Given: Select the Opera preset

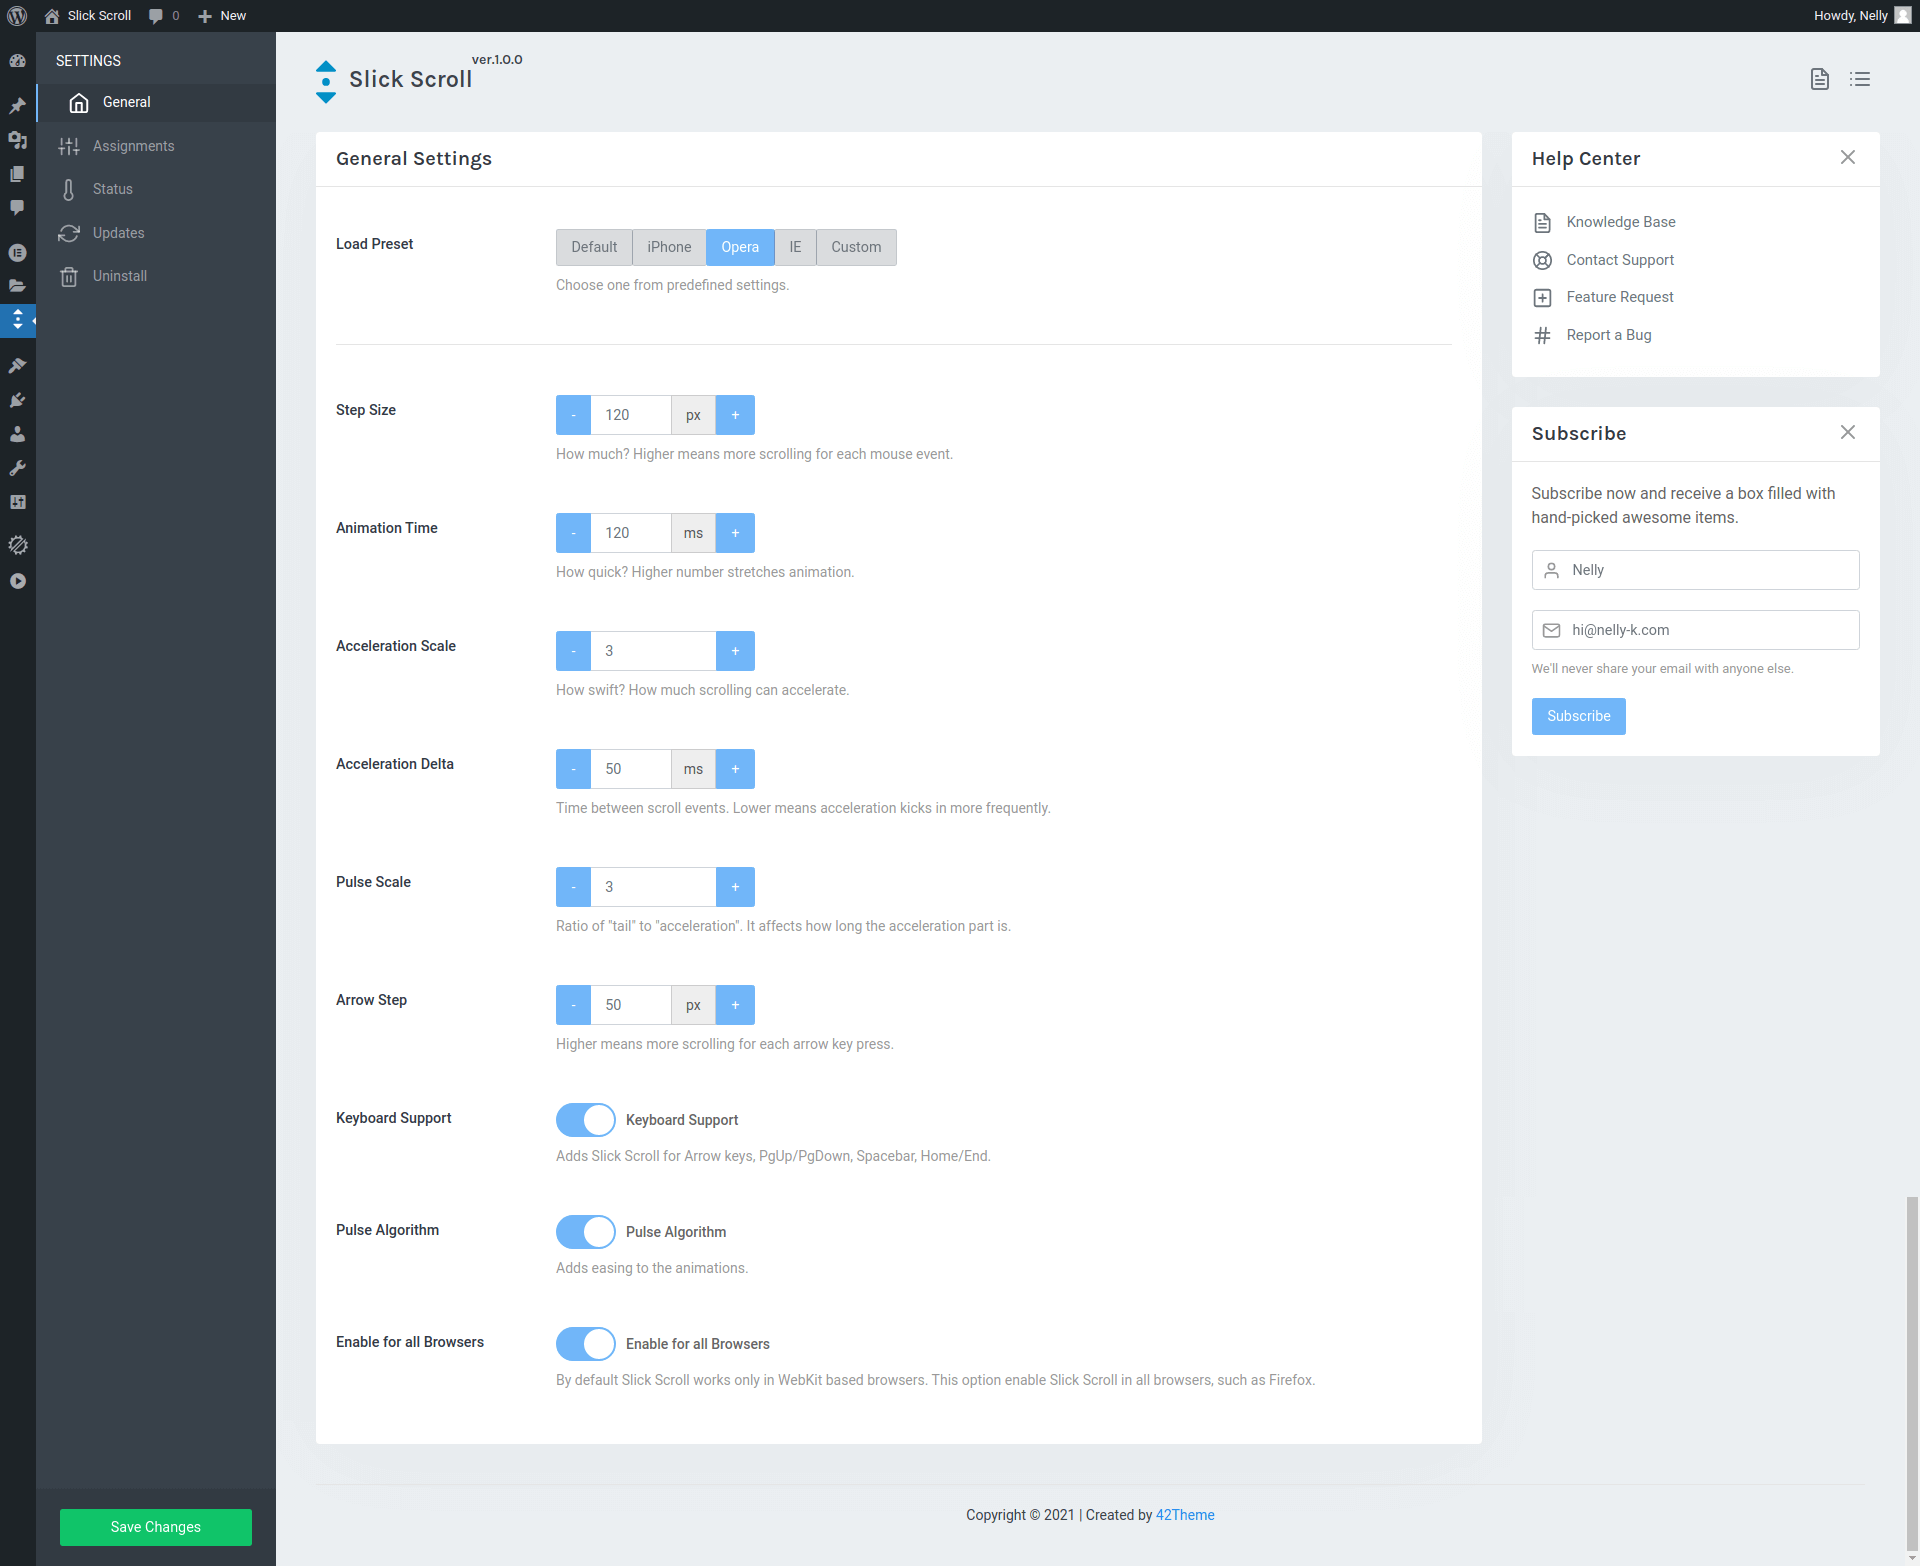Looking at the screenshot, I should click(x=740, y=247).
